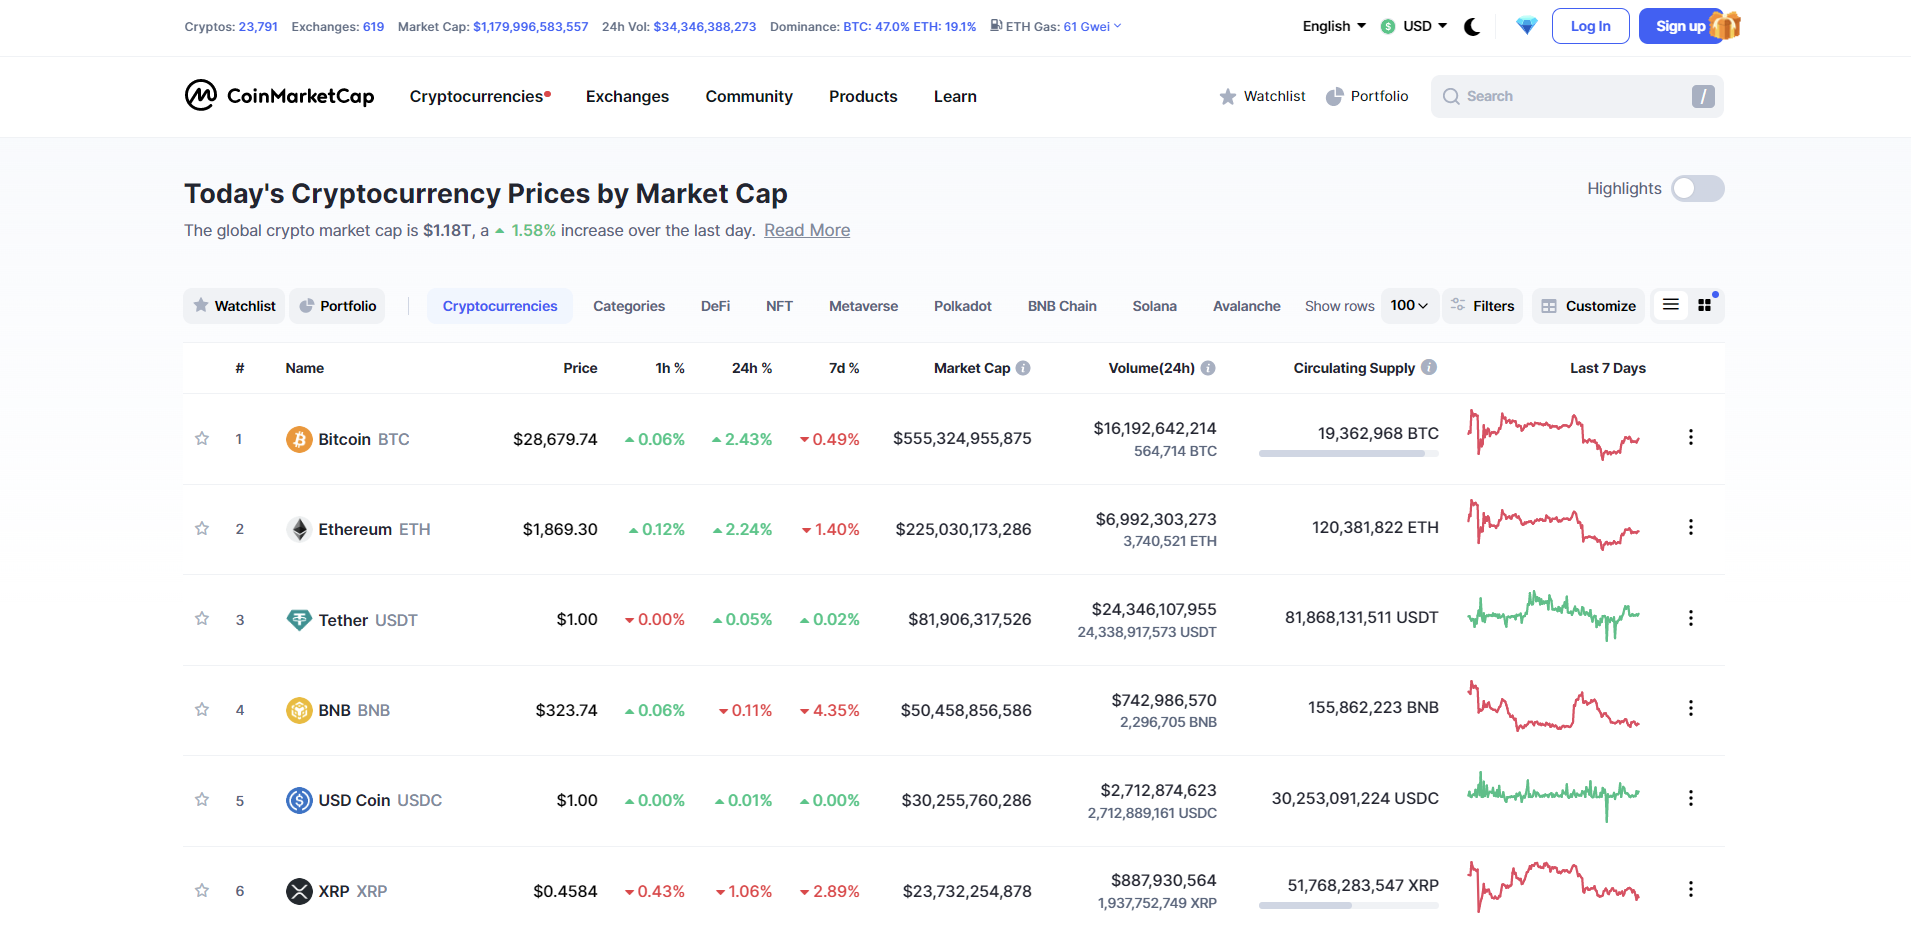Click XRP circulating supply progress bar
Image resolution: width=1911 pixels, height=926 pixels.
coord(1348,906)
